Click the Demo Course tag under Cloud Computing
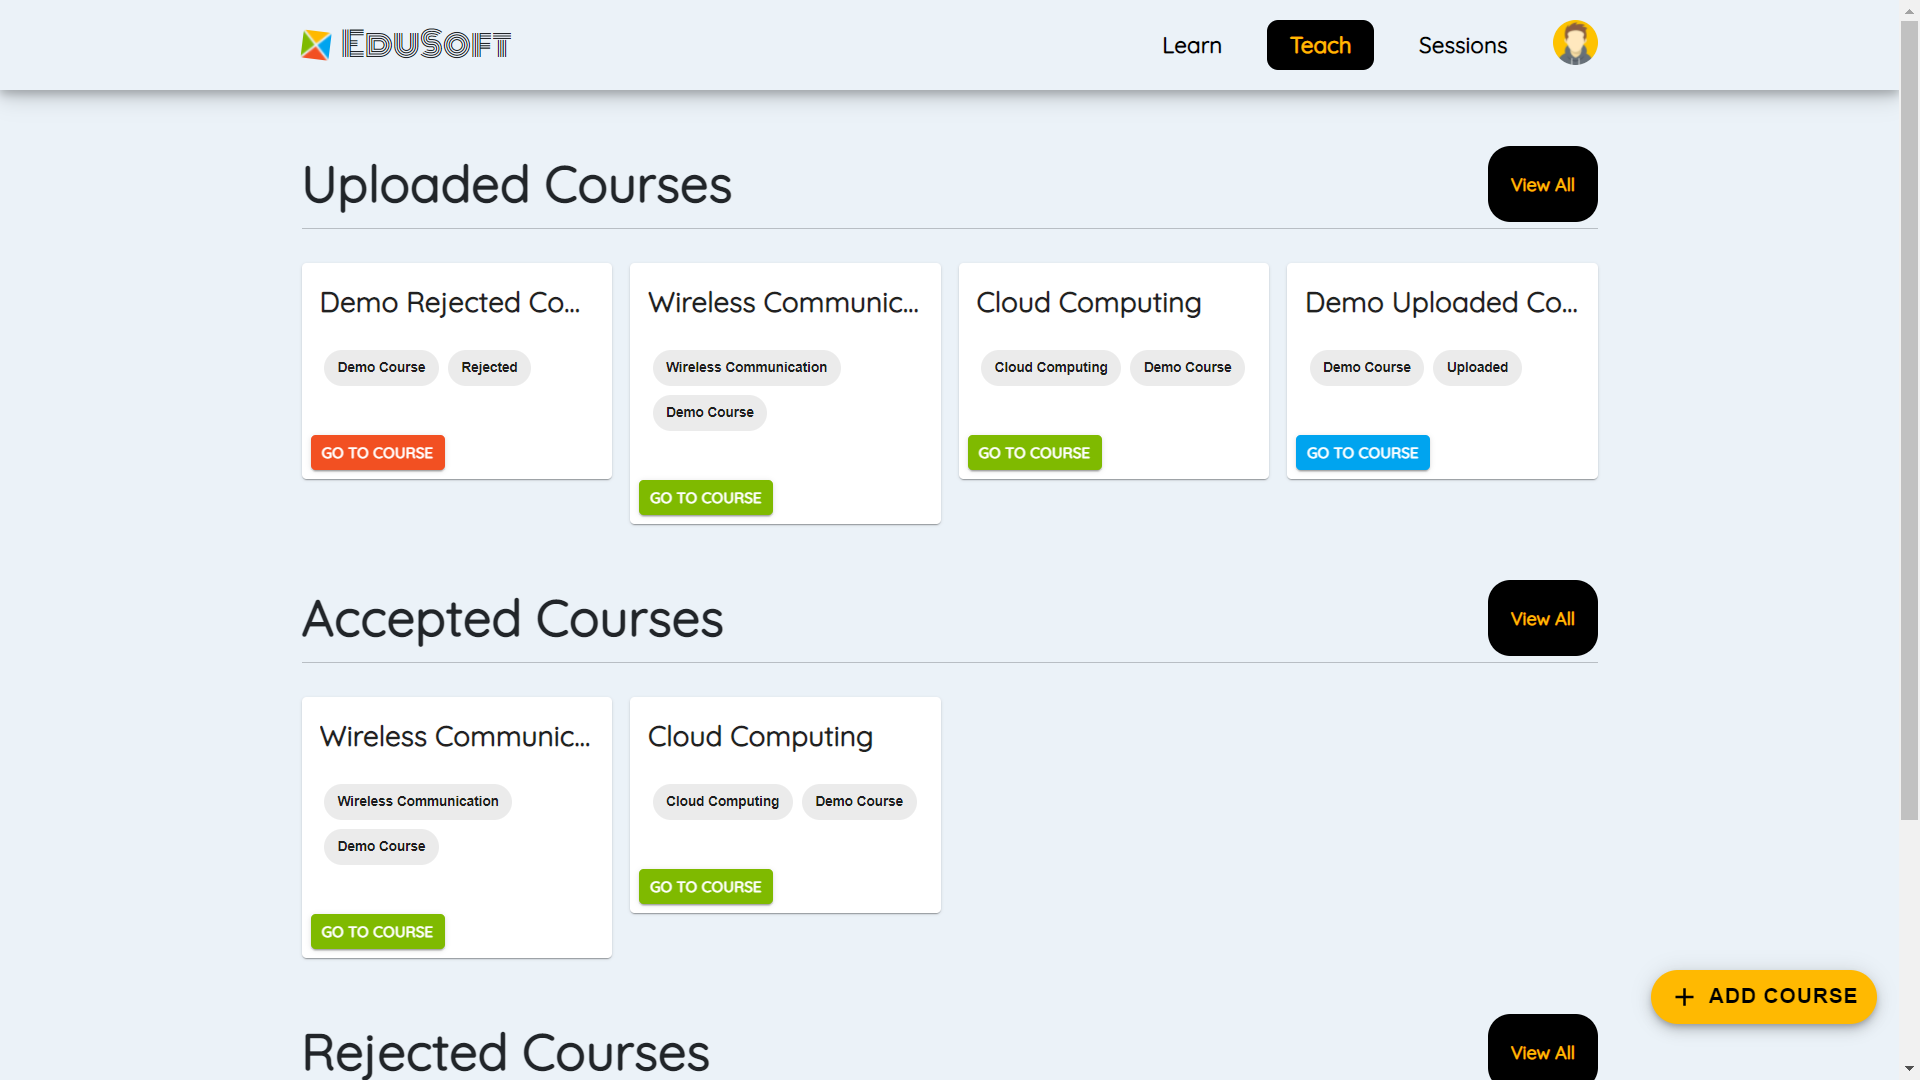 [1187, 367]
